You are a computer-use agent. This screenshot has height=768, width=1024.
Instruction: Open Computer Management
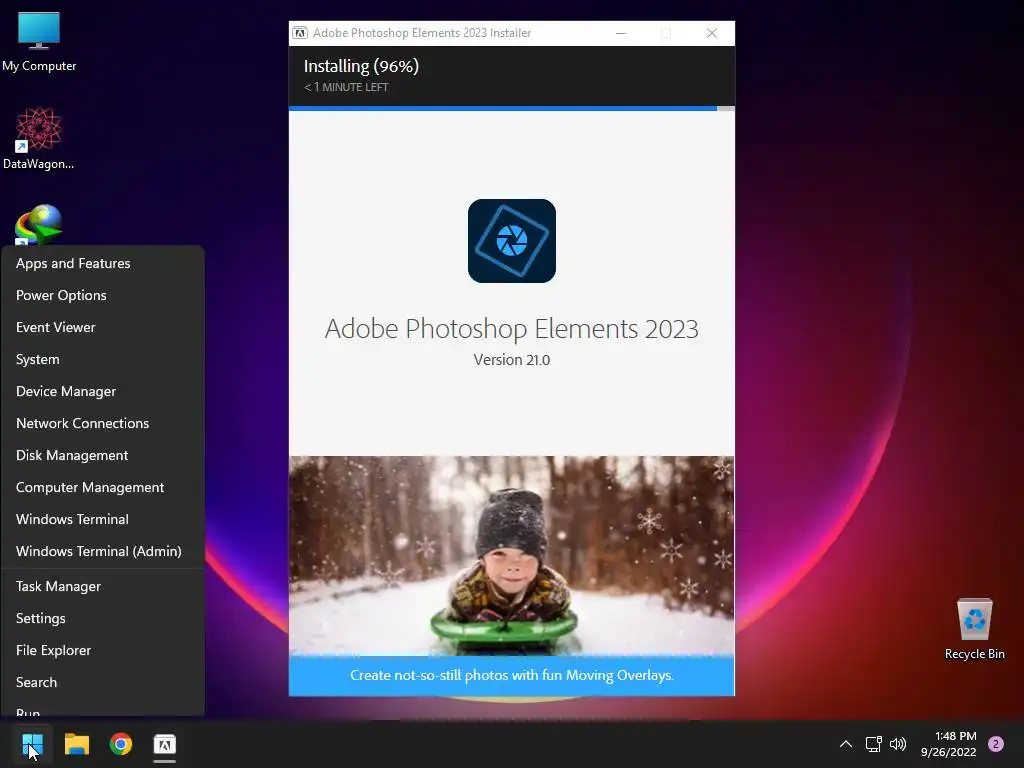[x=103, y=487]
